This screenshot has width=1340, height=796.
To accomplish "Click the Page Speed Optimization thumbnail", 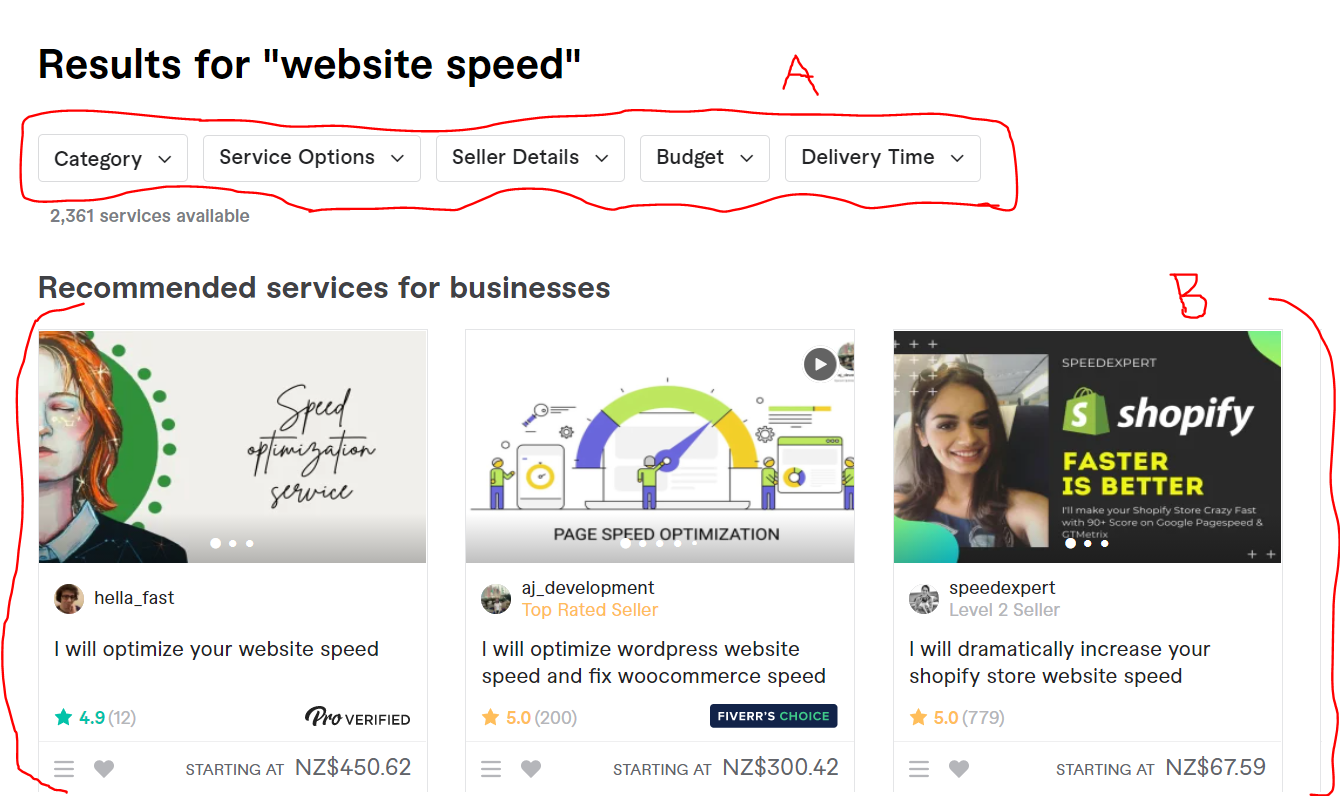I will (x=660, y=447).
